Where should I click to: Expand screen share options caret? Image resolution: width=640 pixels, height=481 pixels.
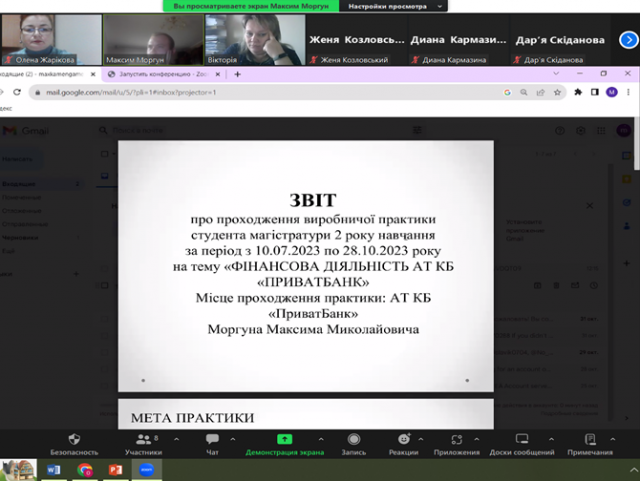pos(321,439)
